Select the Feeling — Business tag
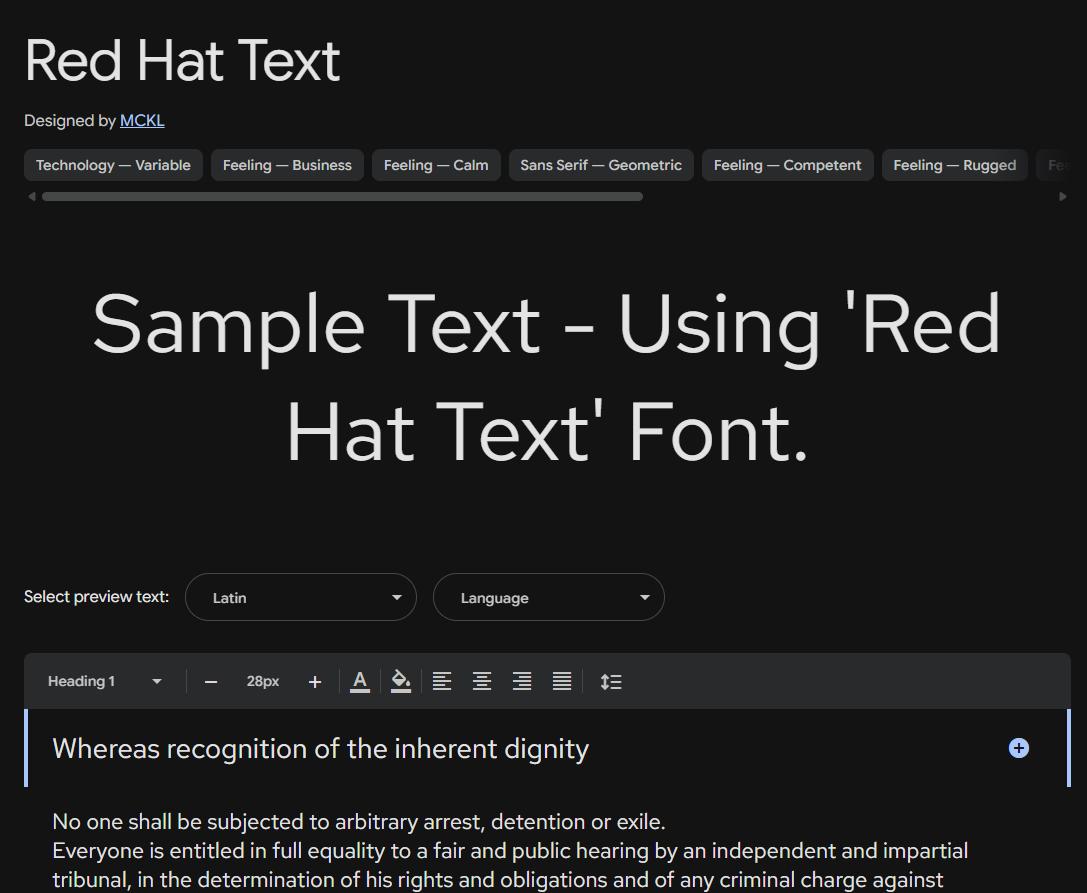The width and height of the screenshot is (1087, 893). (287, 165)
